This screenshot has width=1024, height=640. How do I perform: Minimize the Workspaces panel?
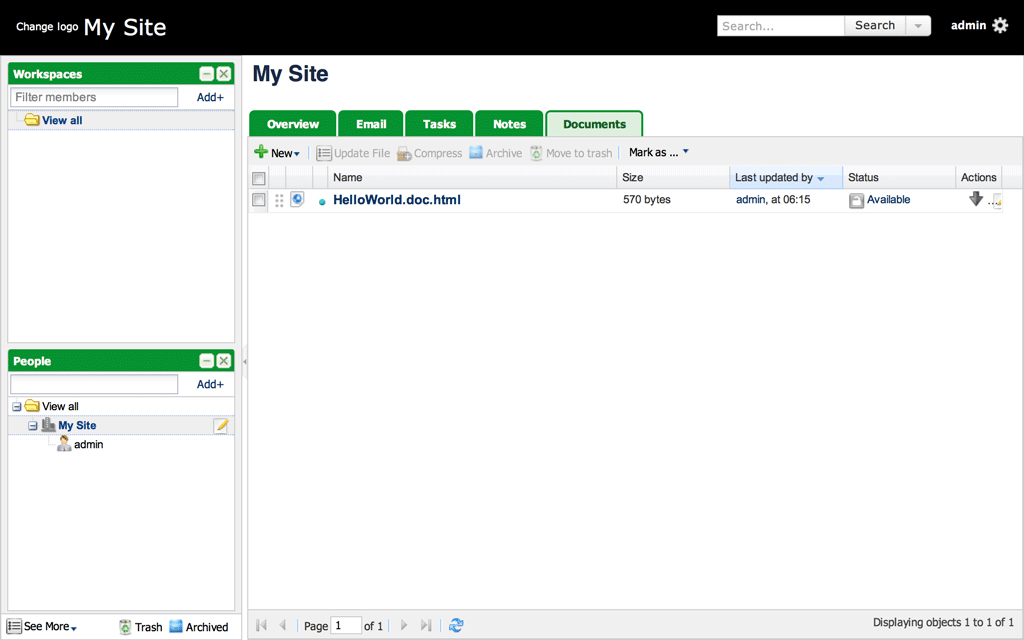(206, 74)
